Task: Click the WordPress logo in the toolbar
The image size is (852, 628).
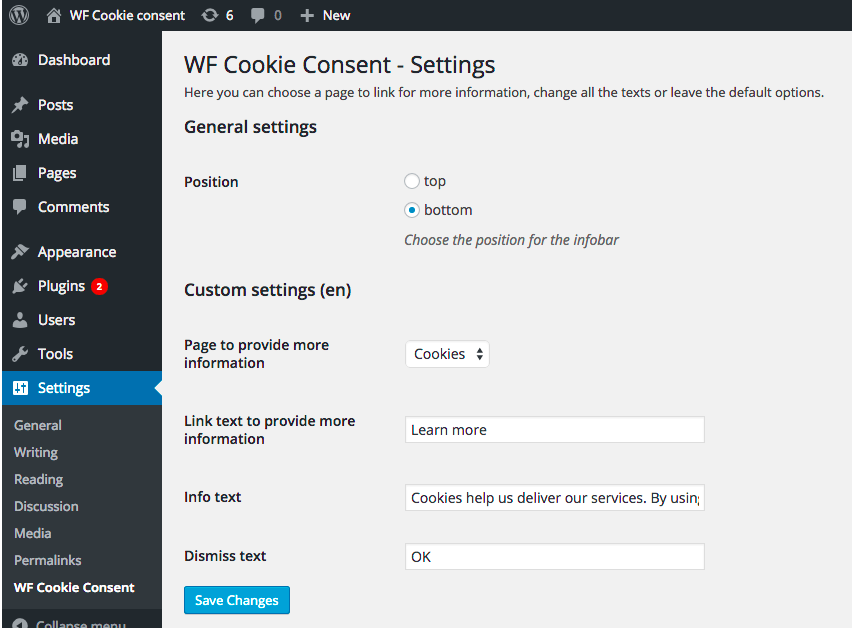Action: click(18, 15)
